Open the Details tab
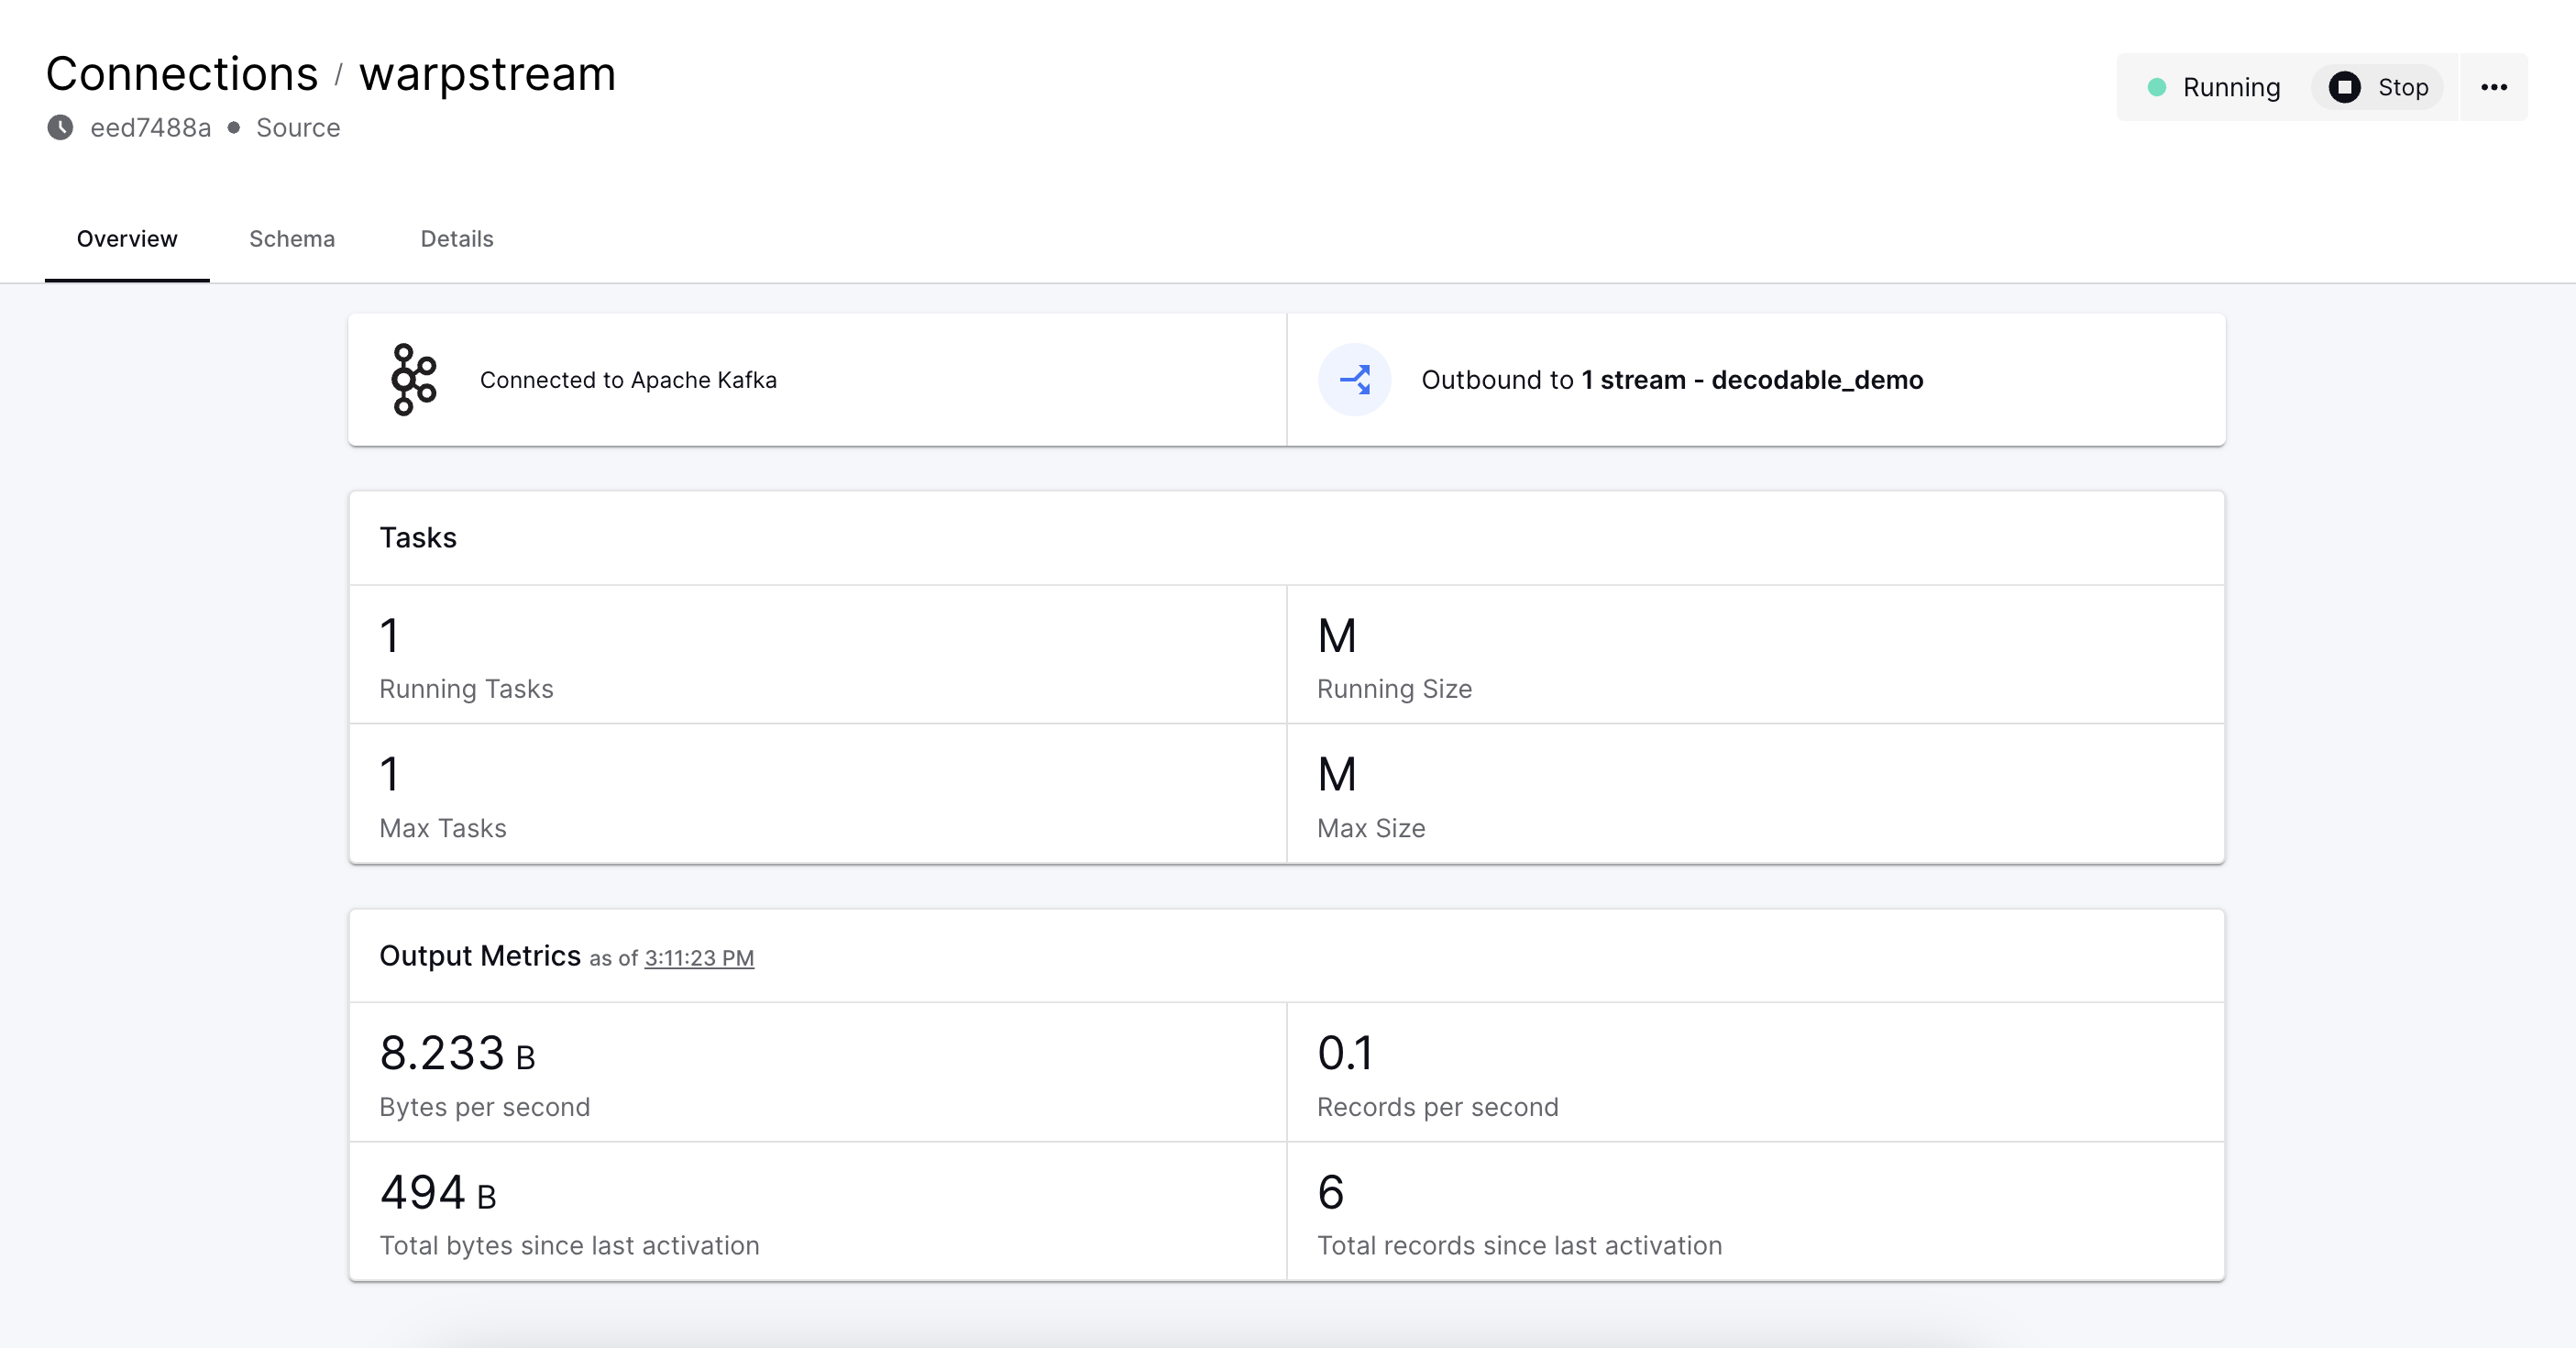2576x1348 pixels. click(457, 239)
